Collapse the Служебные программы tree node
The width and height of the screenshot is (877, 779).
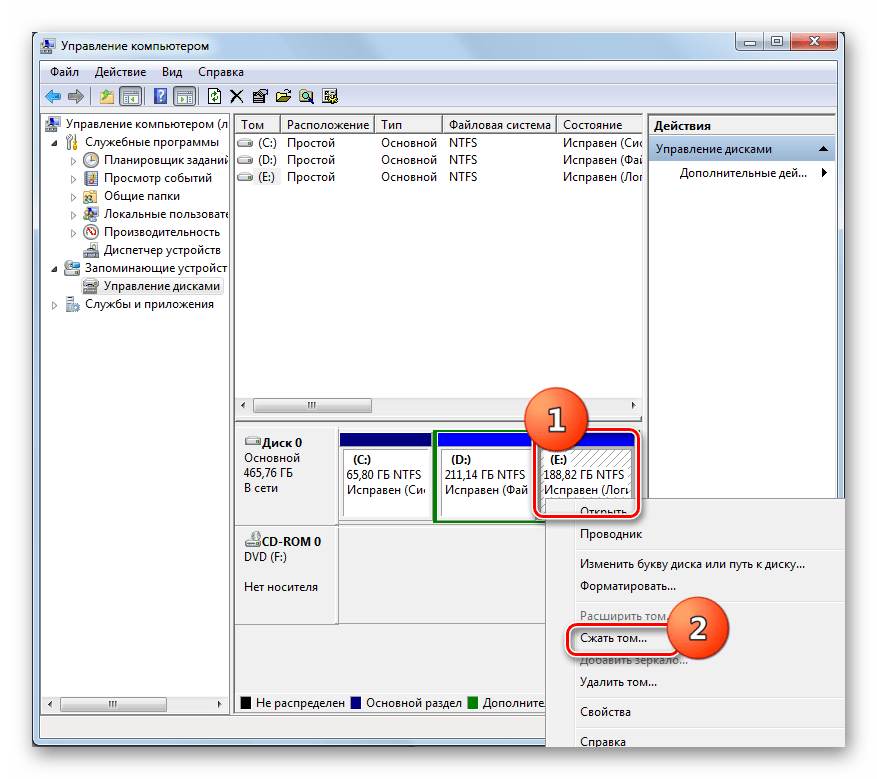click(x=55, y=142)
